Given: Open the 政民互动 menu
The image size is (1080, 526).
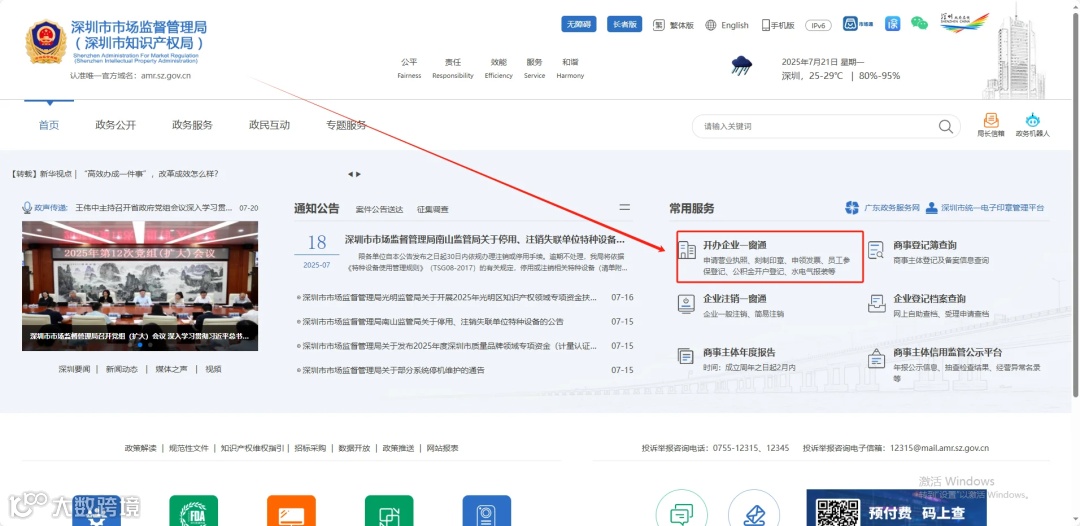Looking at the screenshot, I should [269, 125].
